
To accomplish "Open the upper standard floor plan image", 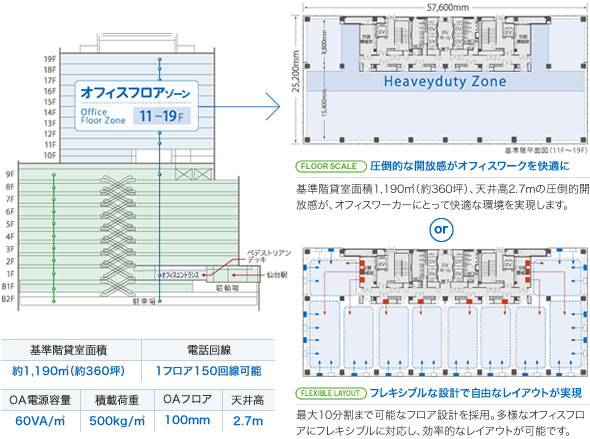I will click(446, 79).
